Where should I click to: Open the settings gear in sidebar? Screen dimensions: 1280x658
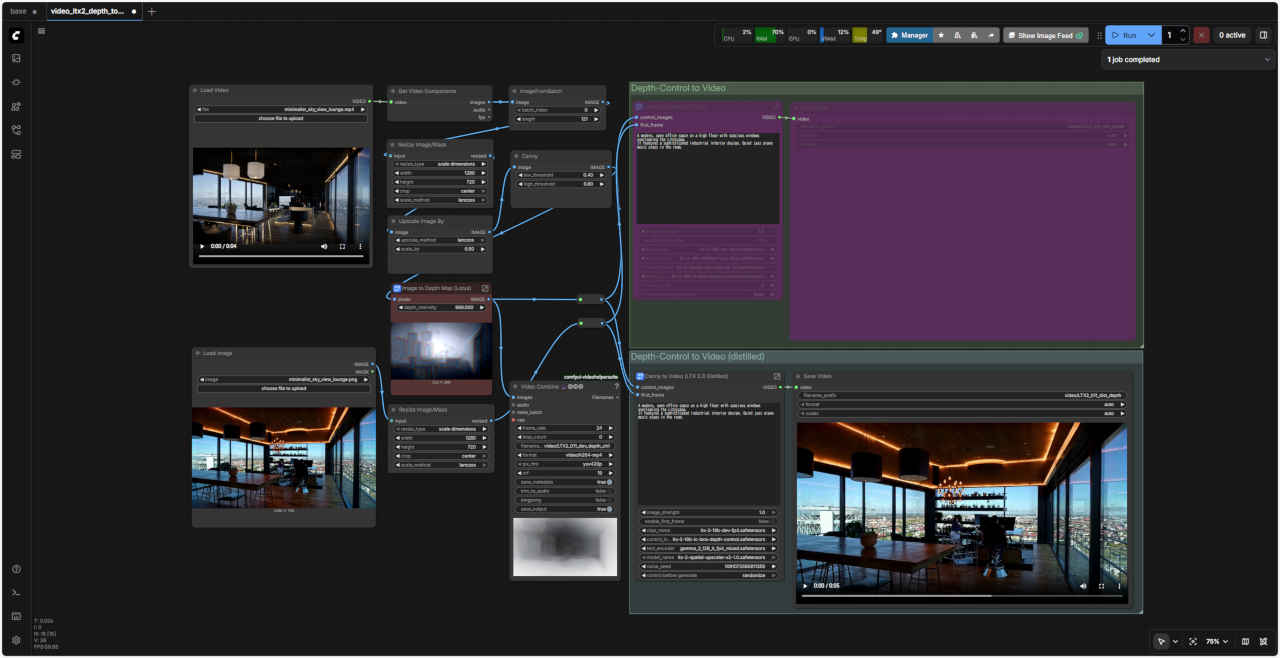(x=16, y=640)
